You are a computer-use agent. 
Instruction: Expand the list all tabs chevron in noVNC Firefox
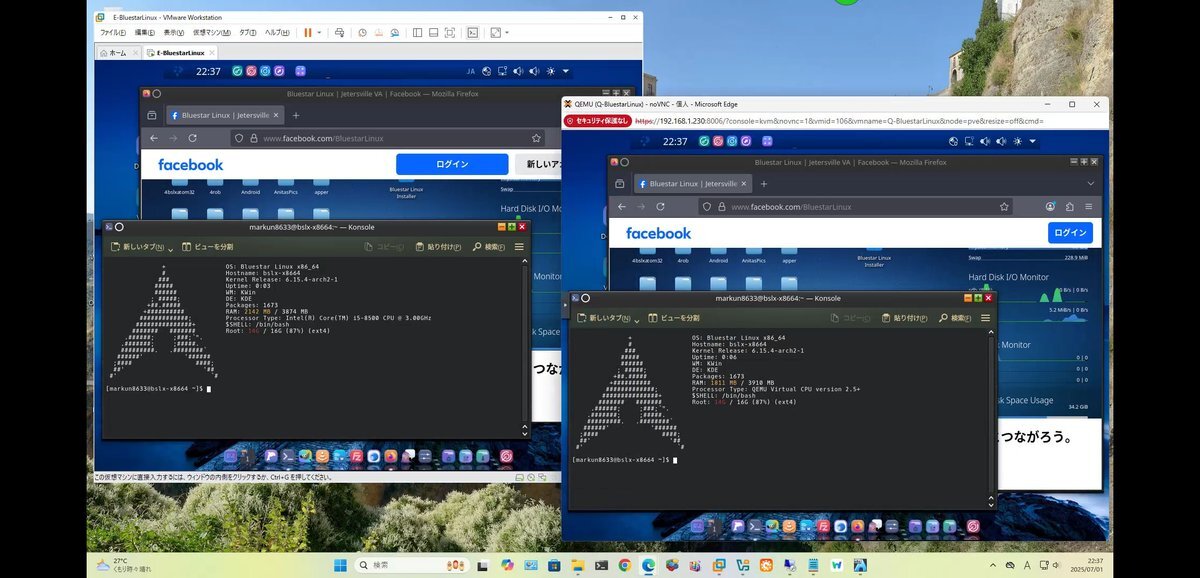click(x=1090, y=184)
